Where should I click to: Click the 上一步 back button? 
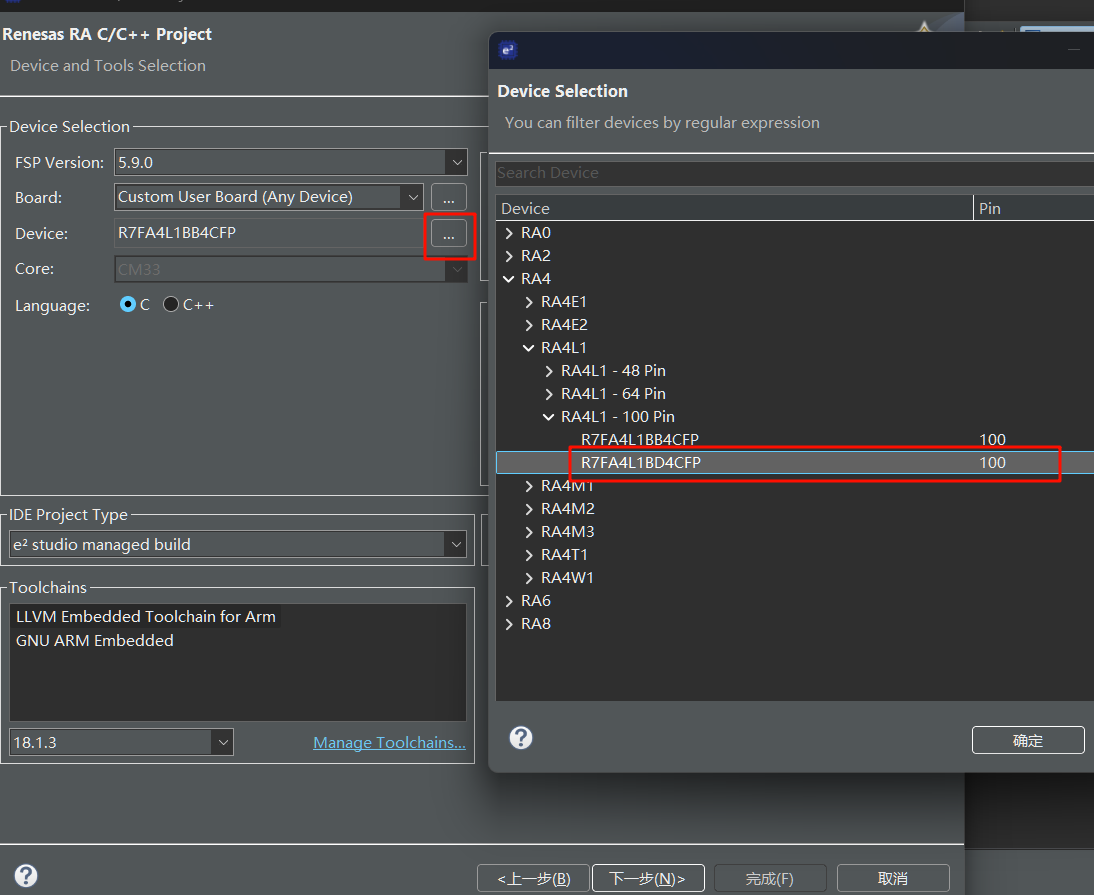[534, 878]
